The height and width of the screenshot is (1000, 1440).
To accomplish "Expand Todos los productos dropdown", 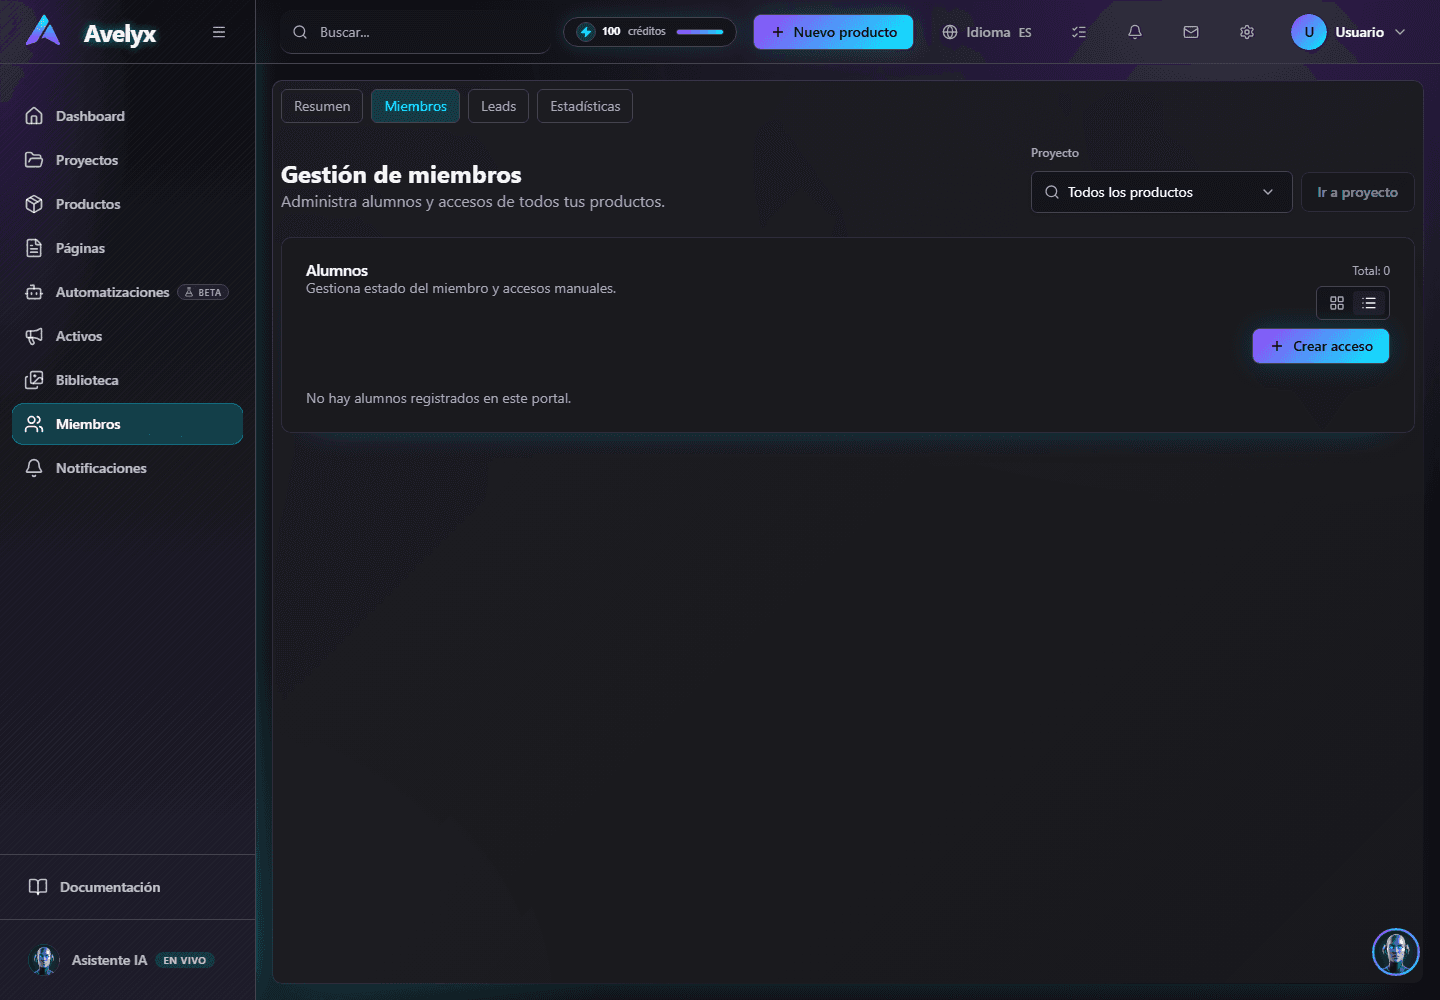I will [1162, 192].
